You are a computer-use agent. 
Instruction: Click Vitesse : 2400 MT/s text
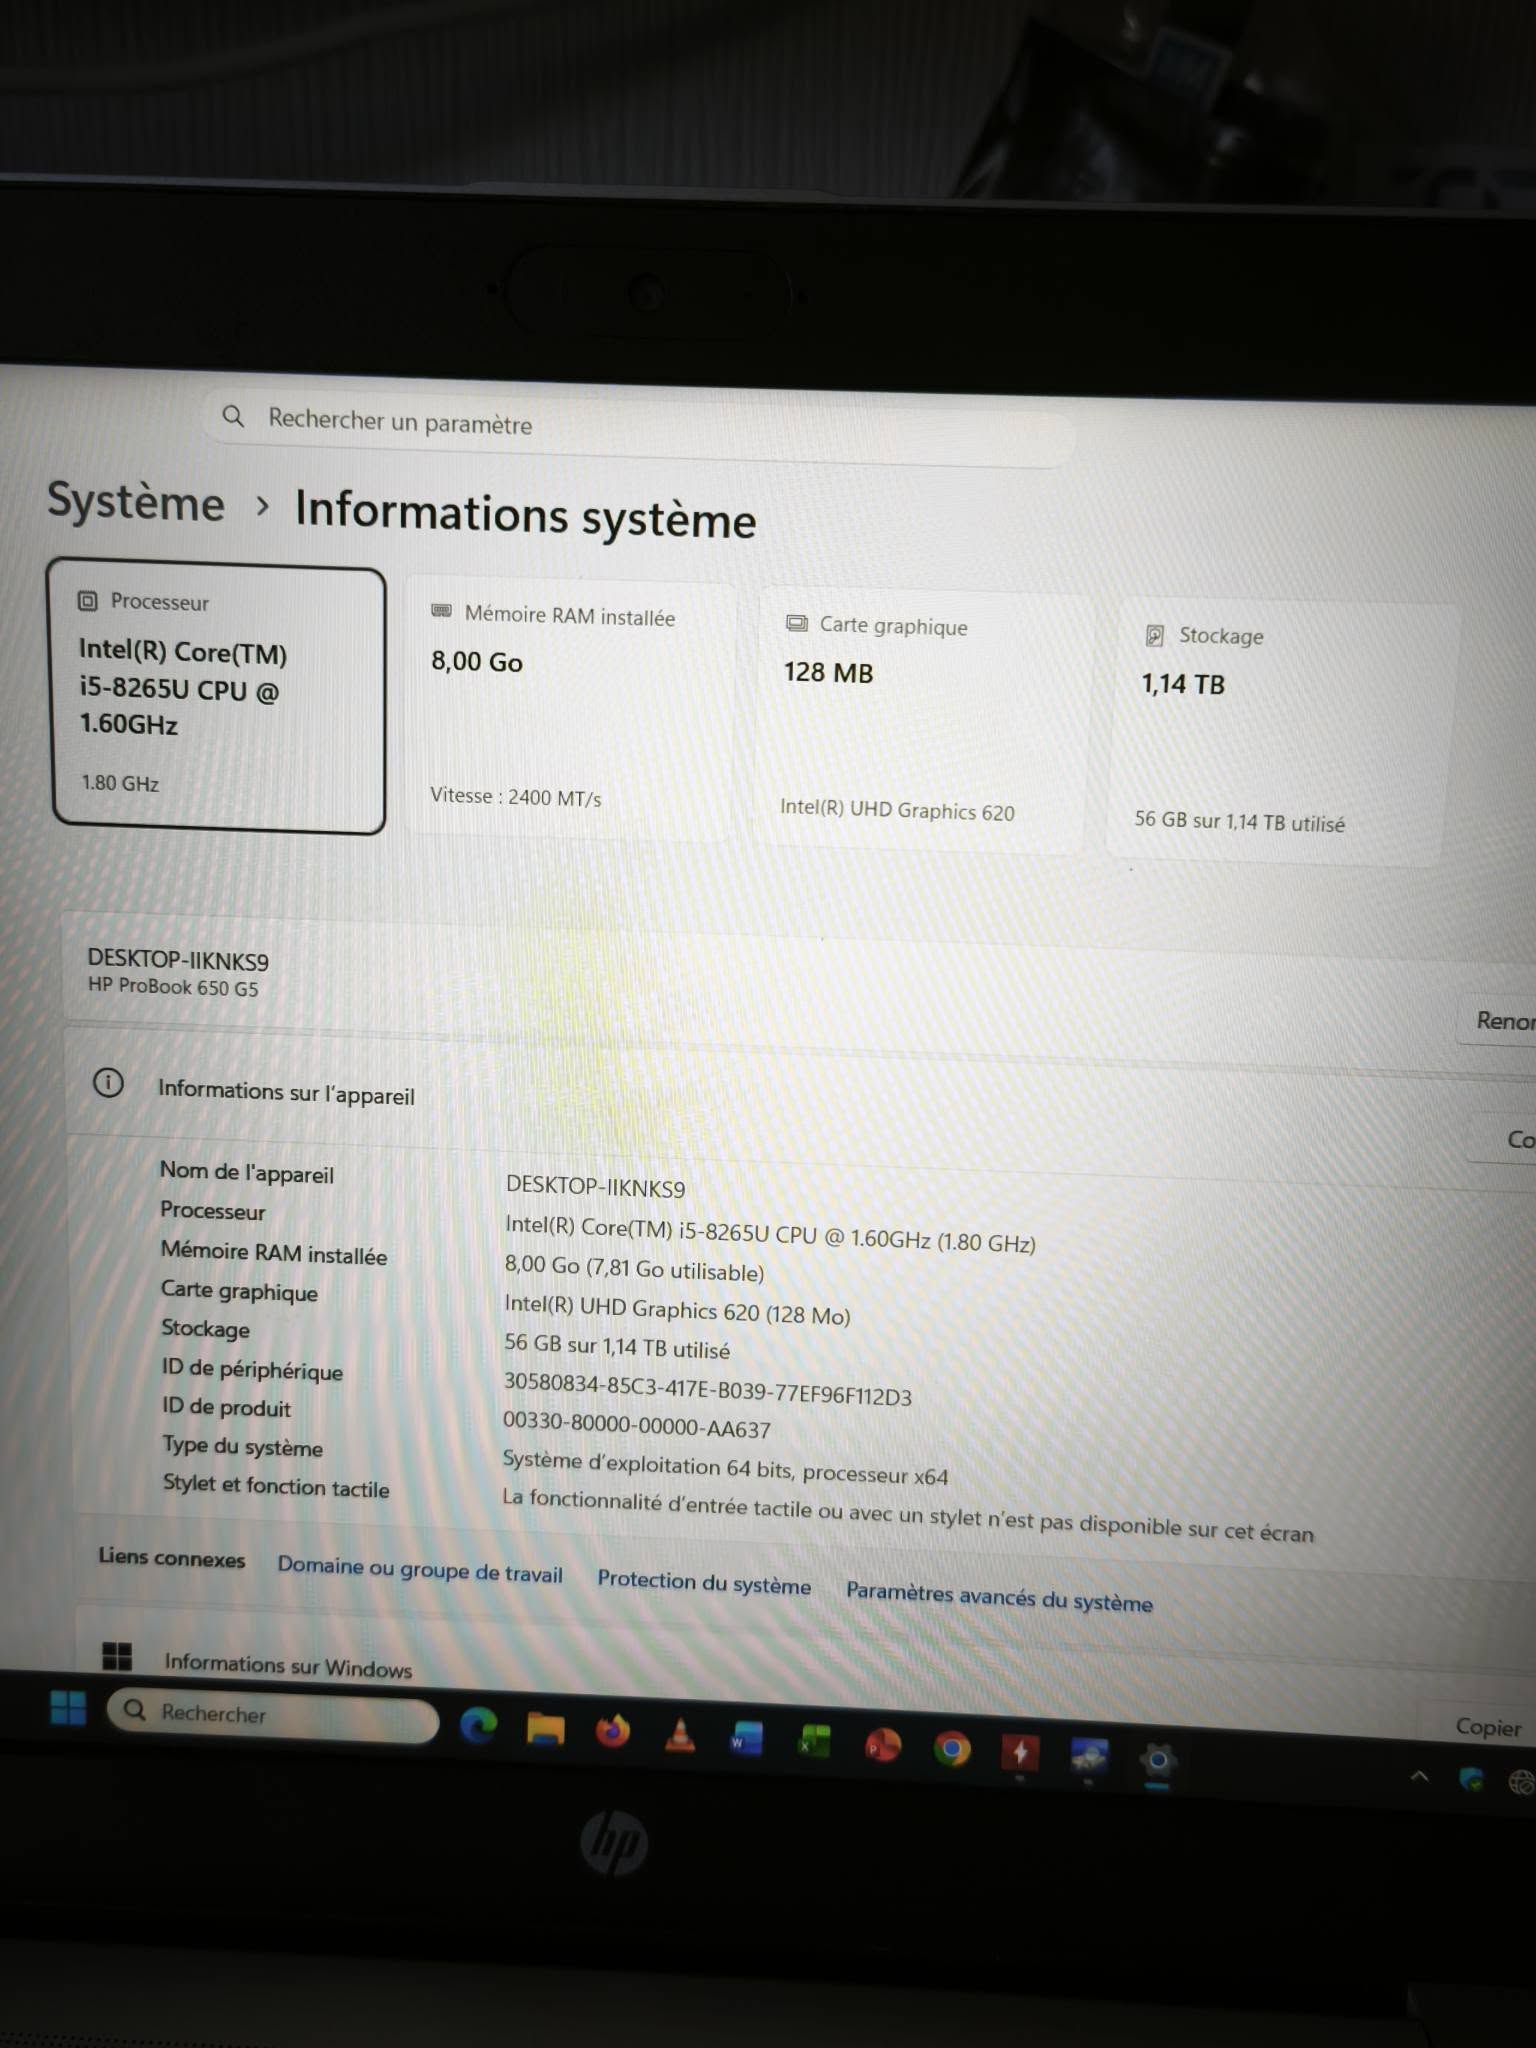(x=515, y=797)
